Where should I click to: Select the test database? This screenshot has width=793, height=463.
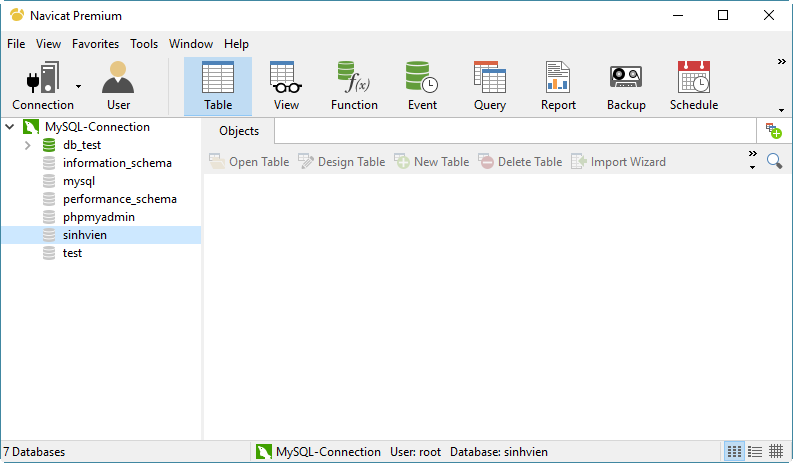72,253
